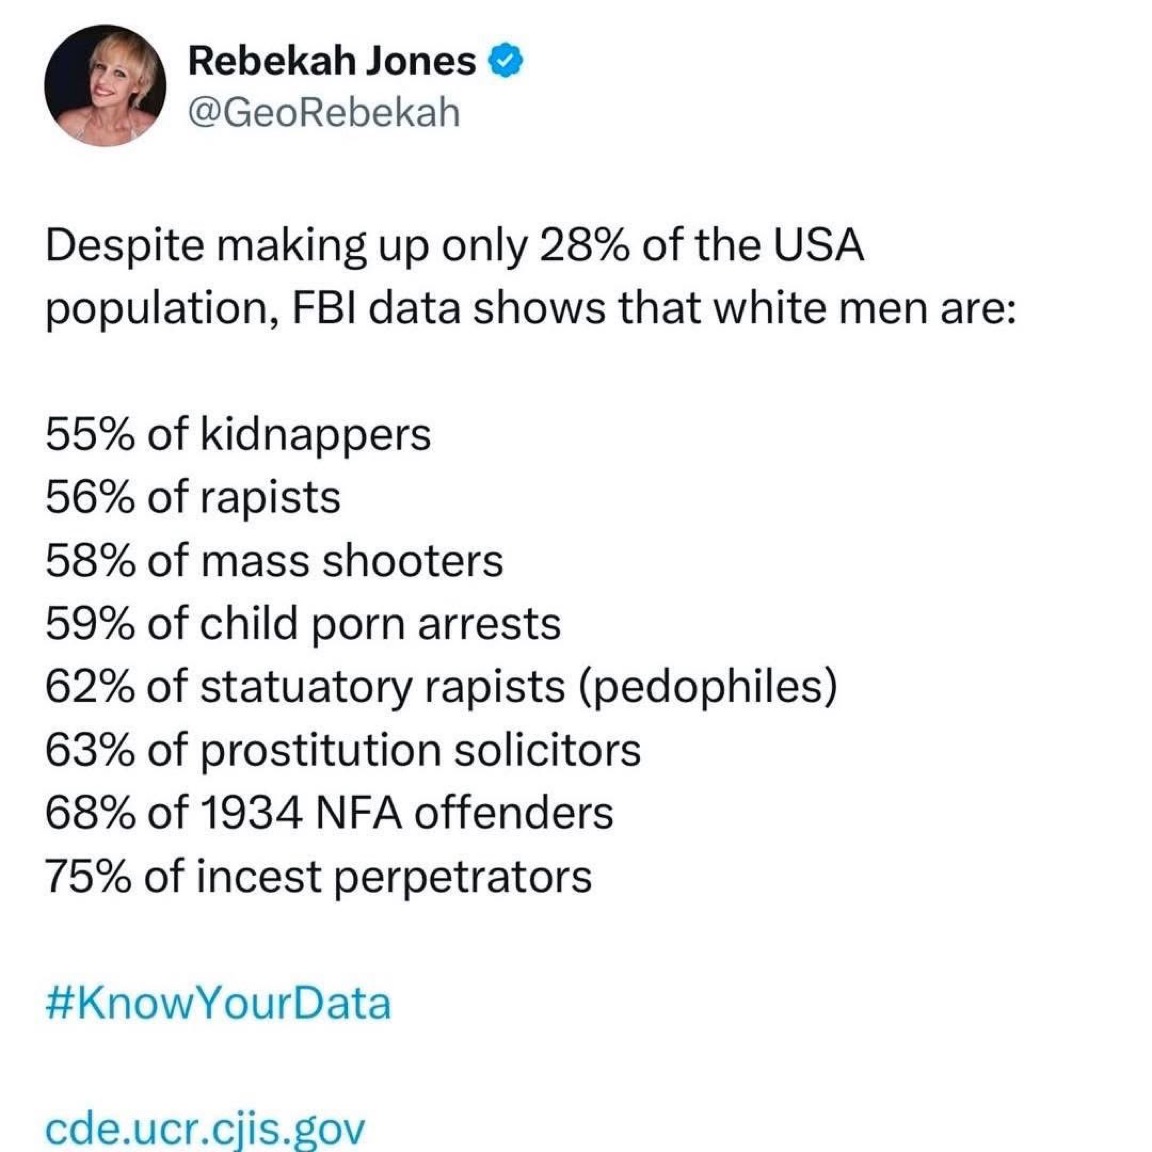Open the Rebekah Jones profile picture
The width and height of the screenshot is (1152, 1152).
tap(104, 85)
